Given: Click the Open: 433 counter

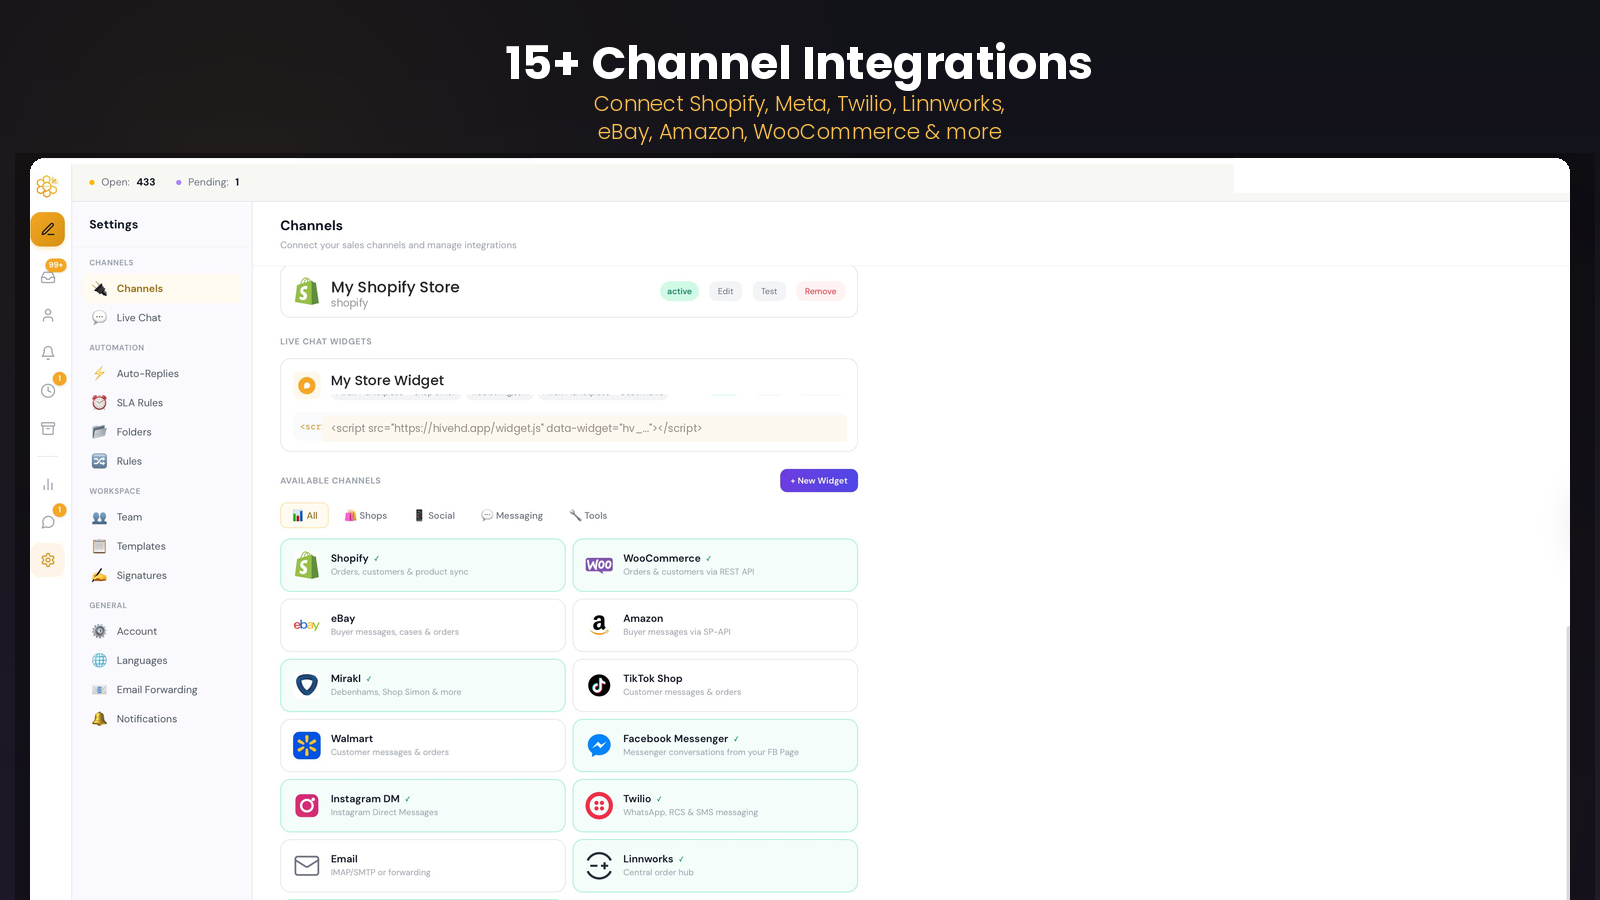Looking at the screenshot, I should click(x=123, y=182).
